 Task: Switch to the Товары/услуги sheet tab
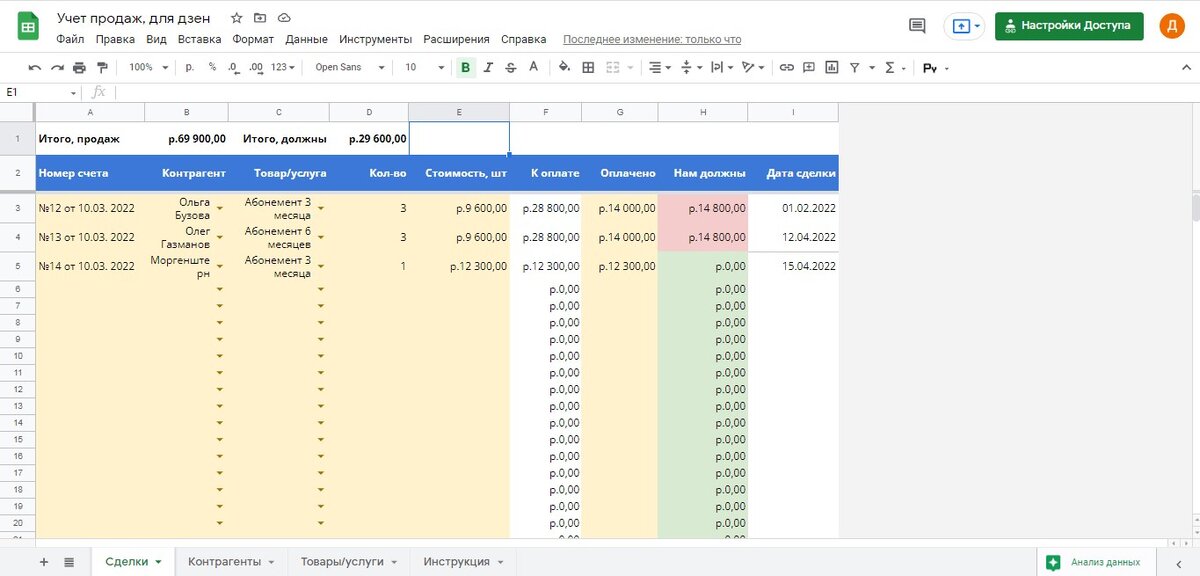tap(348, 562)
